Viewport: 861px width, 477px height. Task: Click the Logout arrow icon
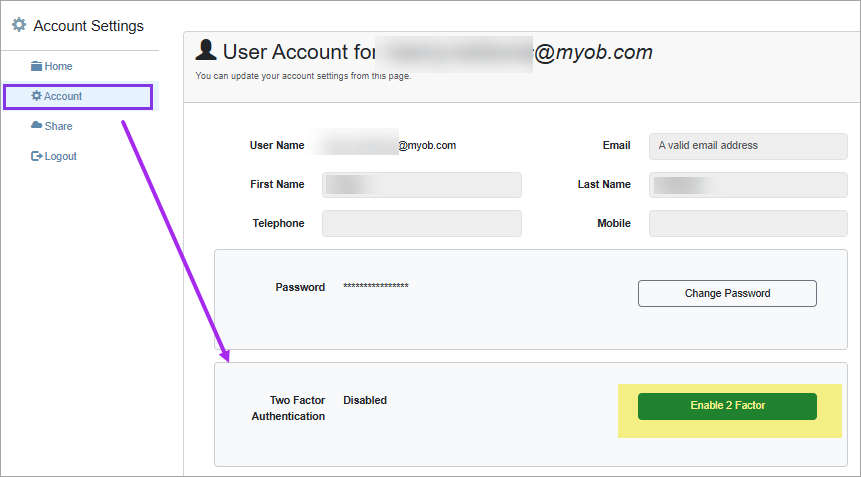click(36, 156)
